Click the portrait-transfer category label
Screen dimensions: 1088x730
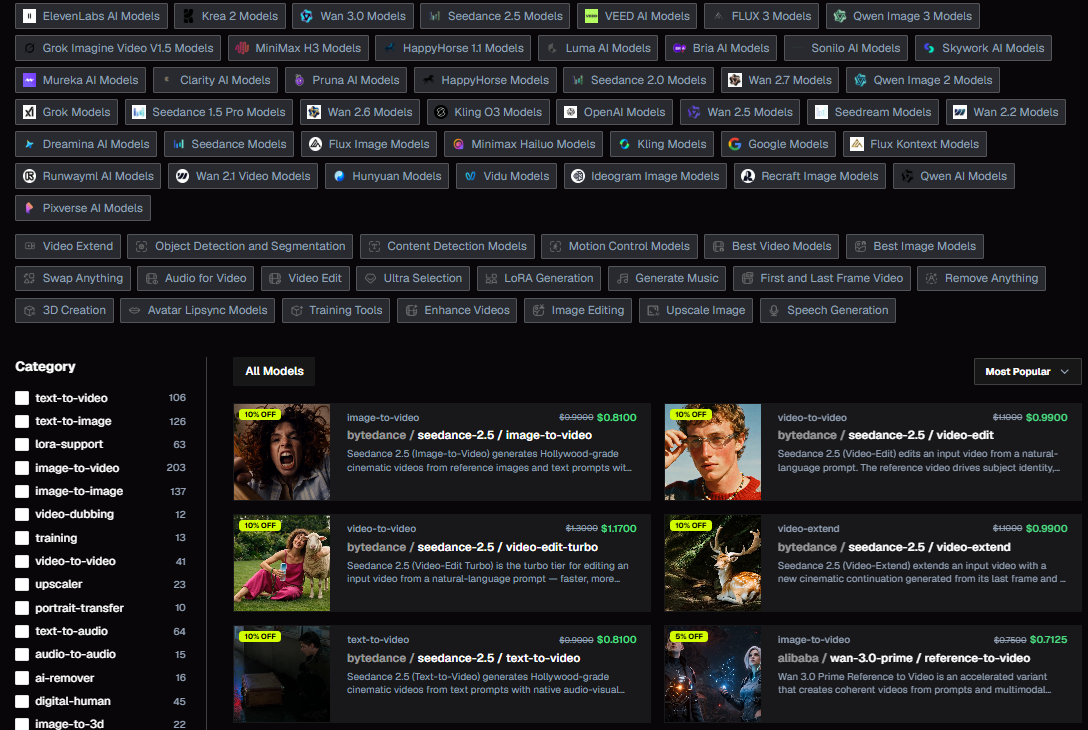coord(79,608)
